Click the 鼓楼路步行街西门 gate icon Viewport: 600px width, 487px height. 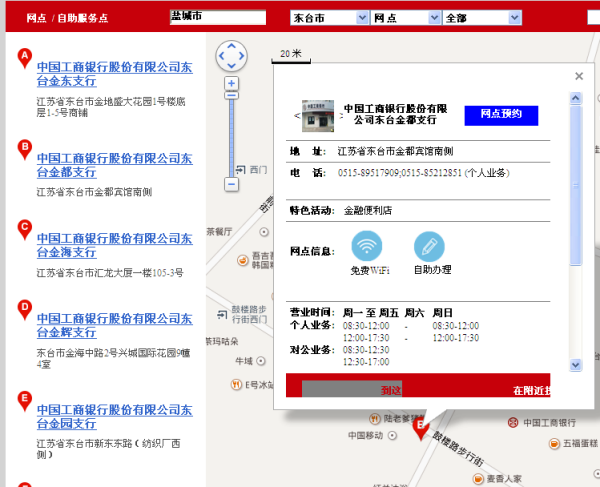pyautogui.click(x=222, y=314)
